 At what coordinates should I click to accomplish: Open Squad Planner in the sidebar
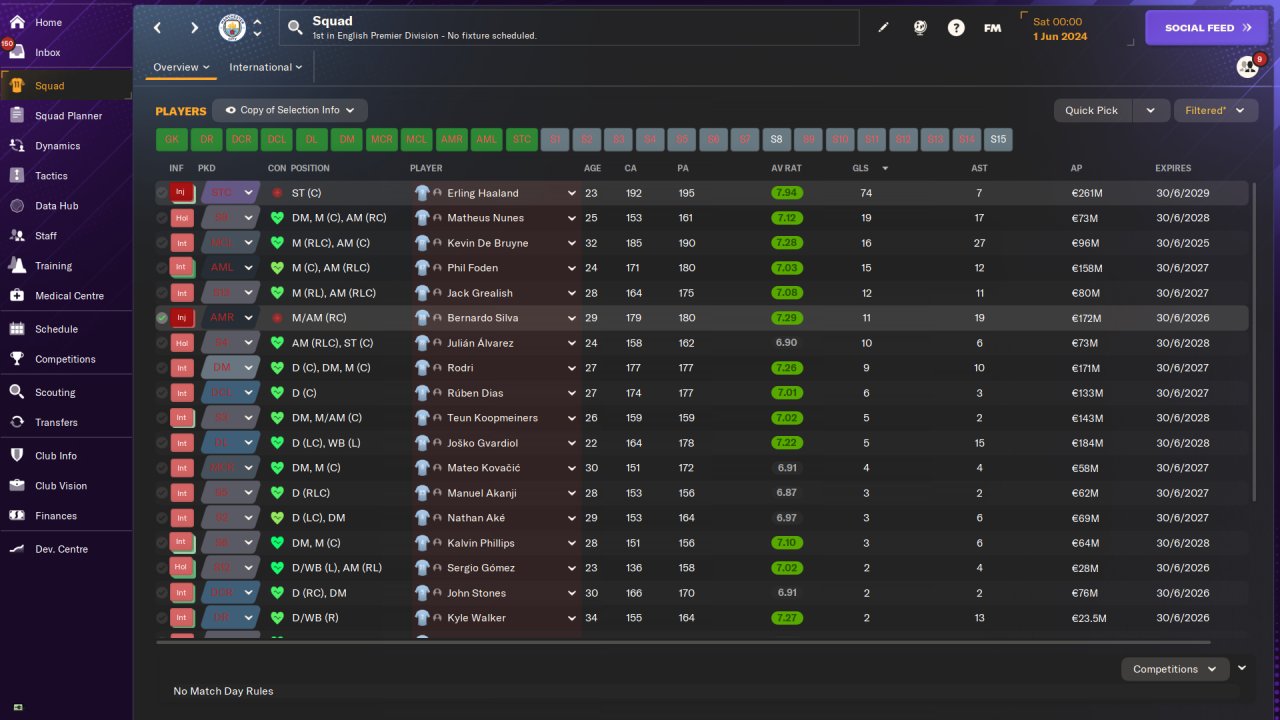[66, 116]
